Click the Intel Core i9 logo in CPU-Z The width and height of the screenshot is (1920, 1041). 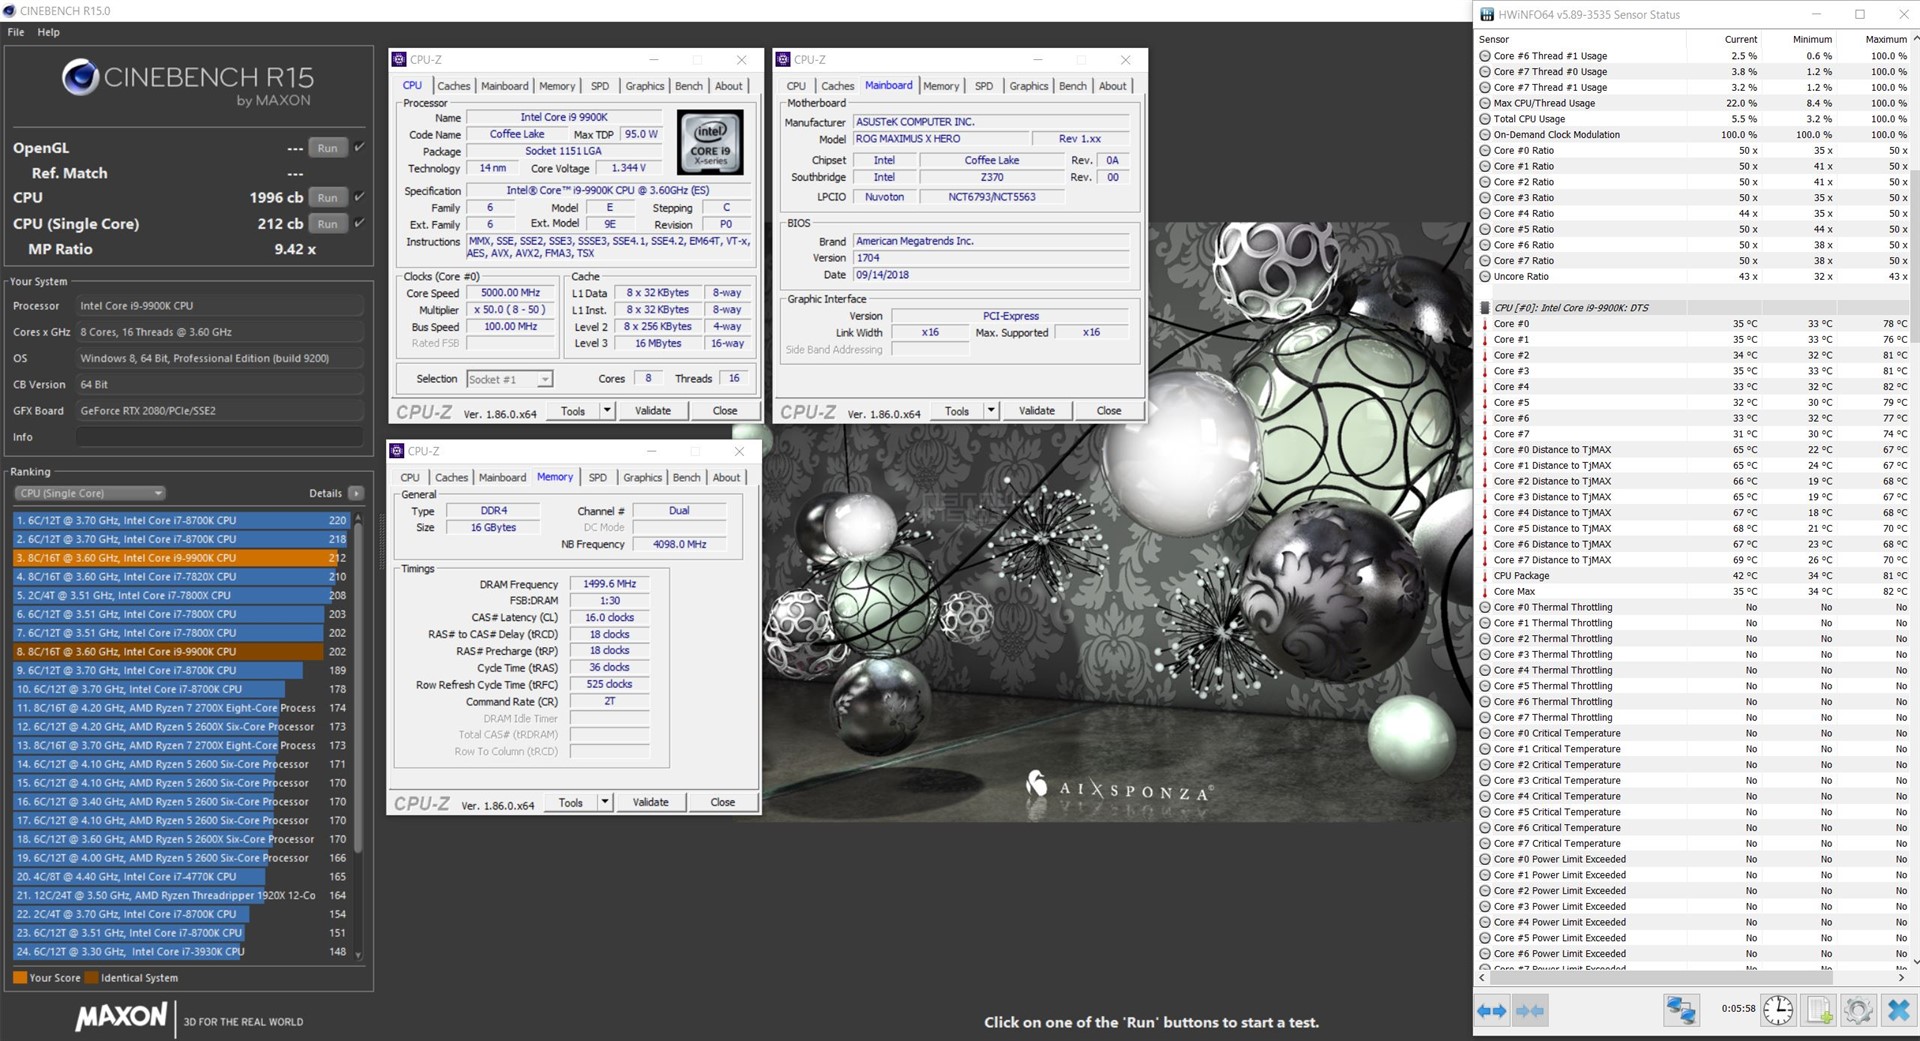(710, 143)
